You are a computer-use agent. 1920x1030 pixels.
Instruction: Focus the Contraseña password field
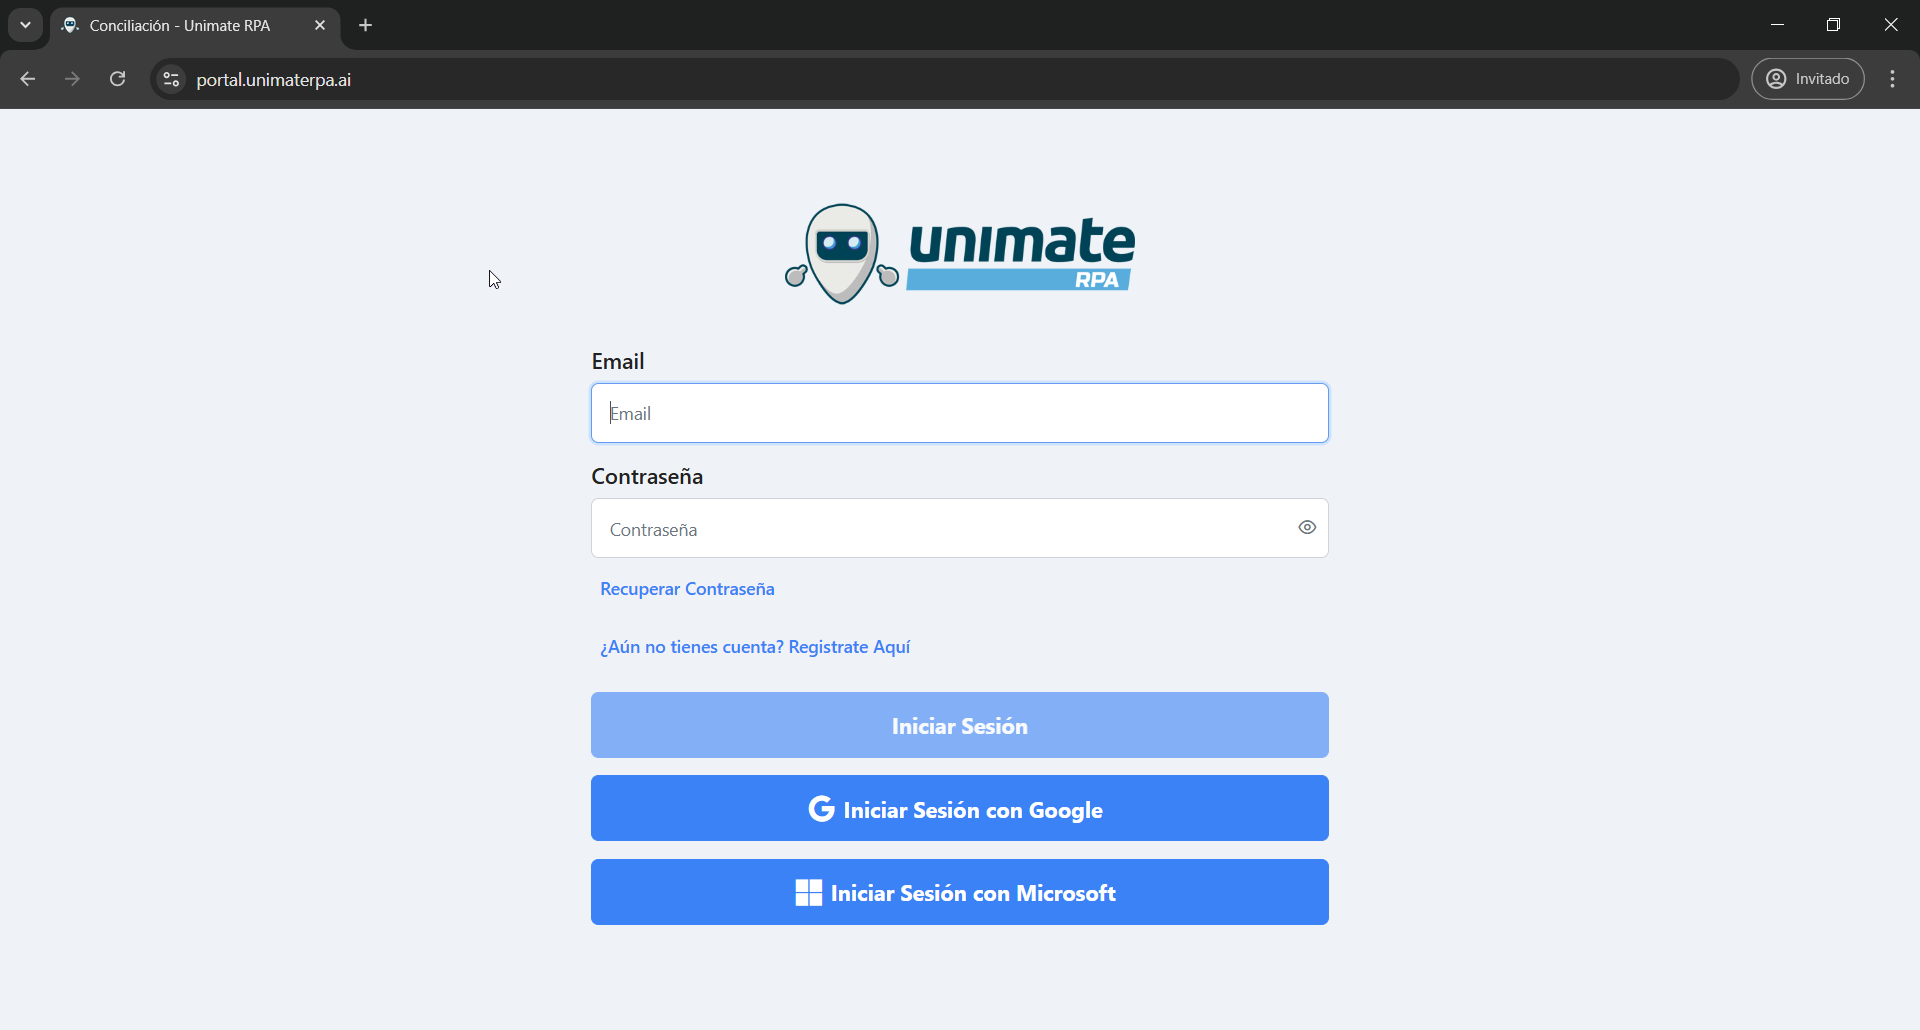[960, 528]
